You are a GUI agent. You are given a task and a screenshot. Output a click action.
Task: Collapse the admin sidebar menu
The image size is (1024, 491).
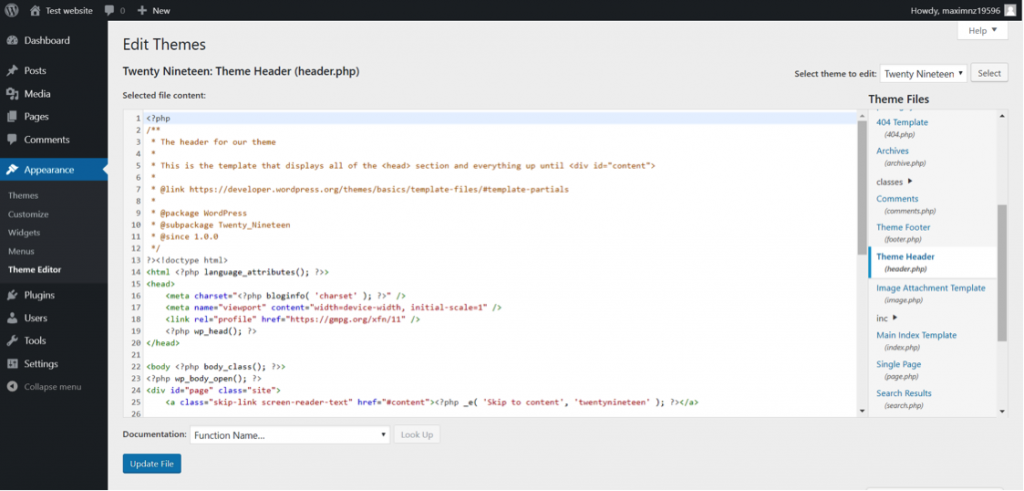click(44, 387)
